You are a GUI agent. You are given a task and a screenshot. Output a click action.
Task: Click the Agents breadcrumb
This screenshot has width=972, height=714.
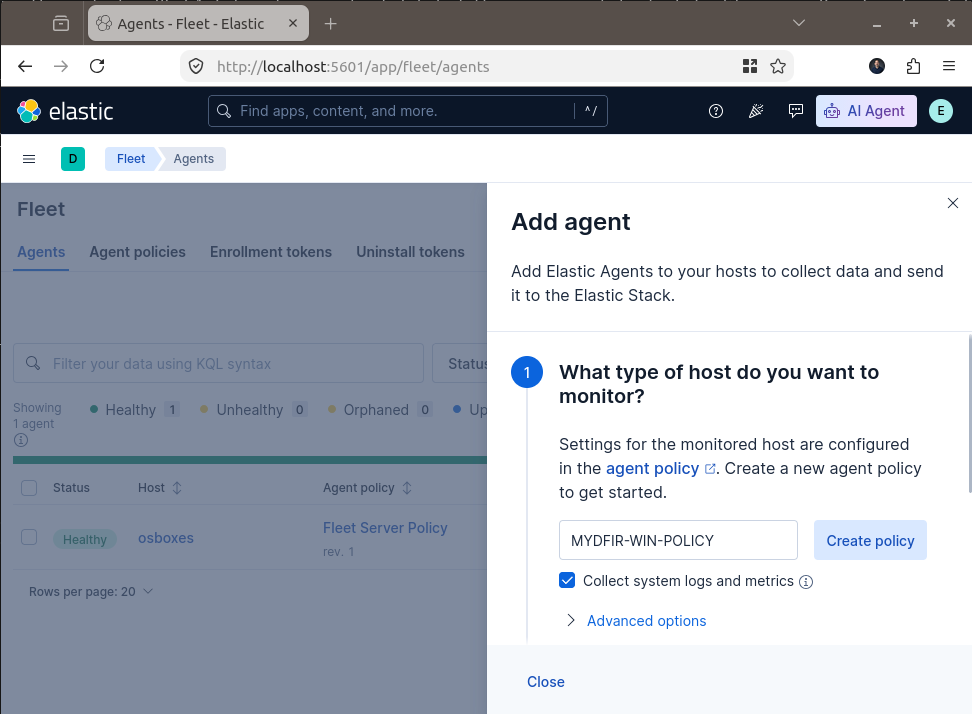[x=193, y=159]
